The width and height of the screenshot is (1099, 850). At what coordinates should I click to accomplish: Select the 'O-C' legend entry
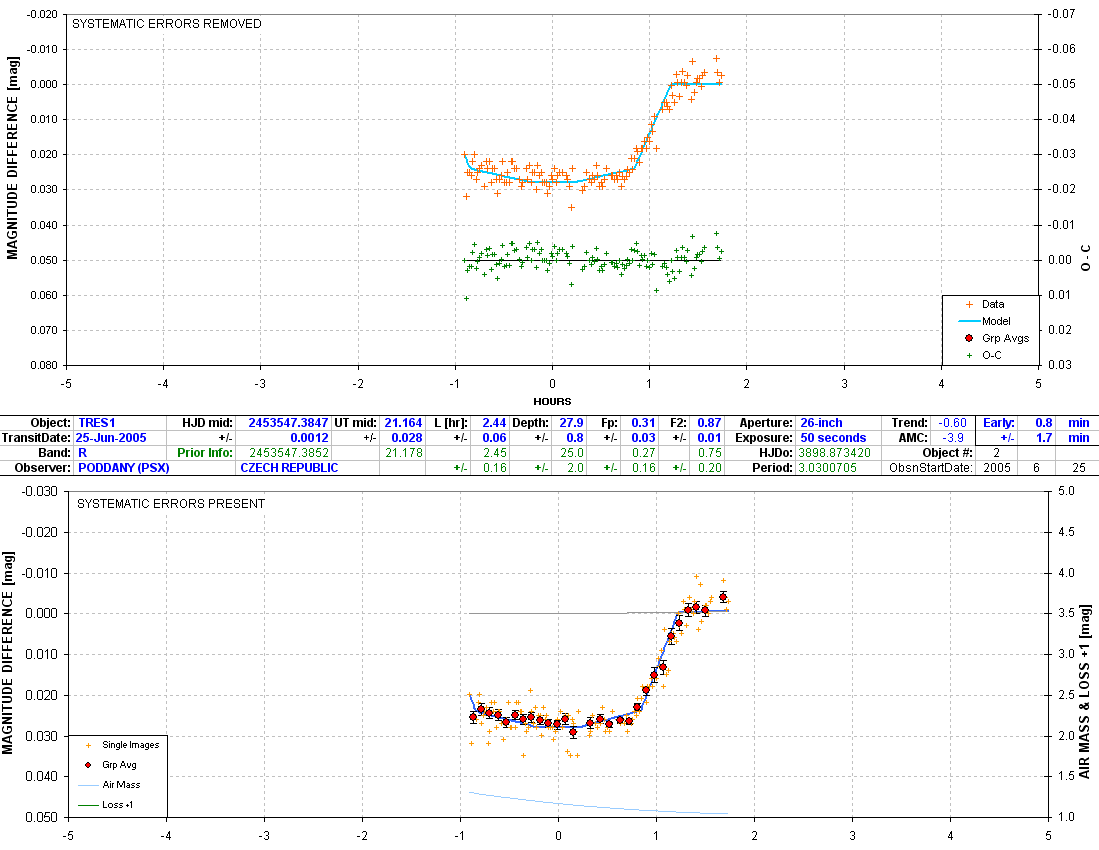(992, 355)
